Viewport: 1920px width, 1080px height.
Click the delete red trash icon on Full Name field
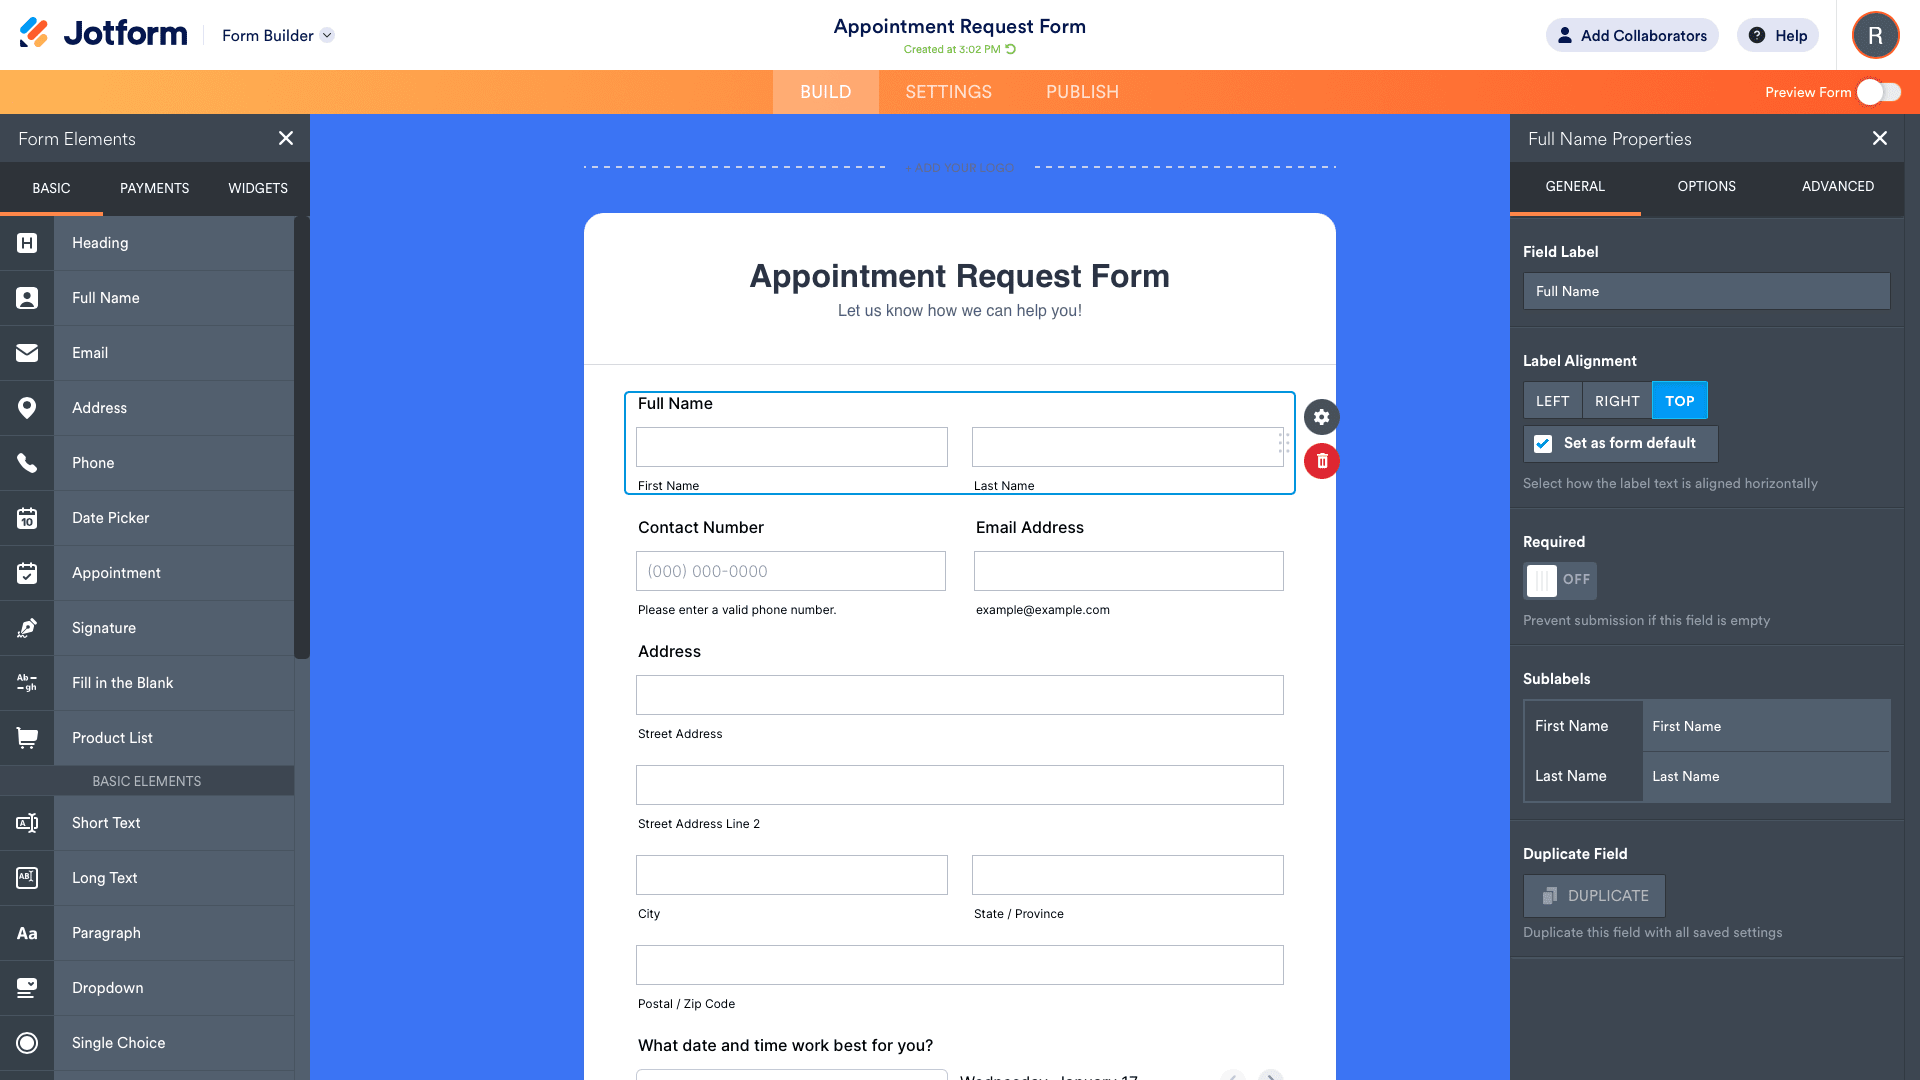pyautogui.click(x=1321, y=462)
